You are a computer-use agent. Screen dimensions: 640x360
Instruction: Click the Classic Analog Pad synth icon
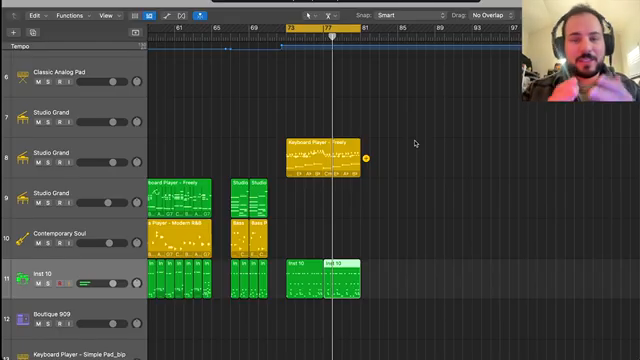[x=23, y=77]
